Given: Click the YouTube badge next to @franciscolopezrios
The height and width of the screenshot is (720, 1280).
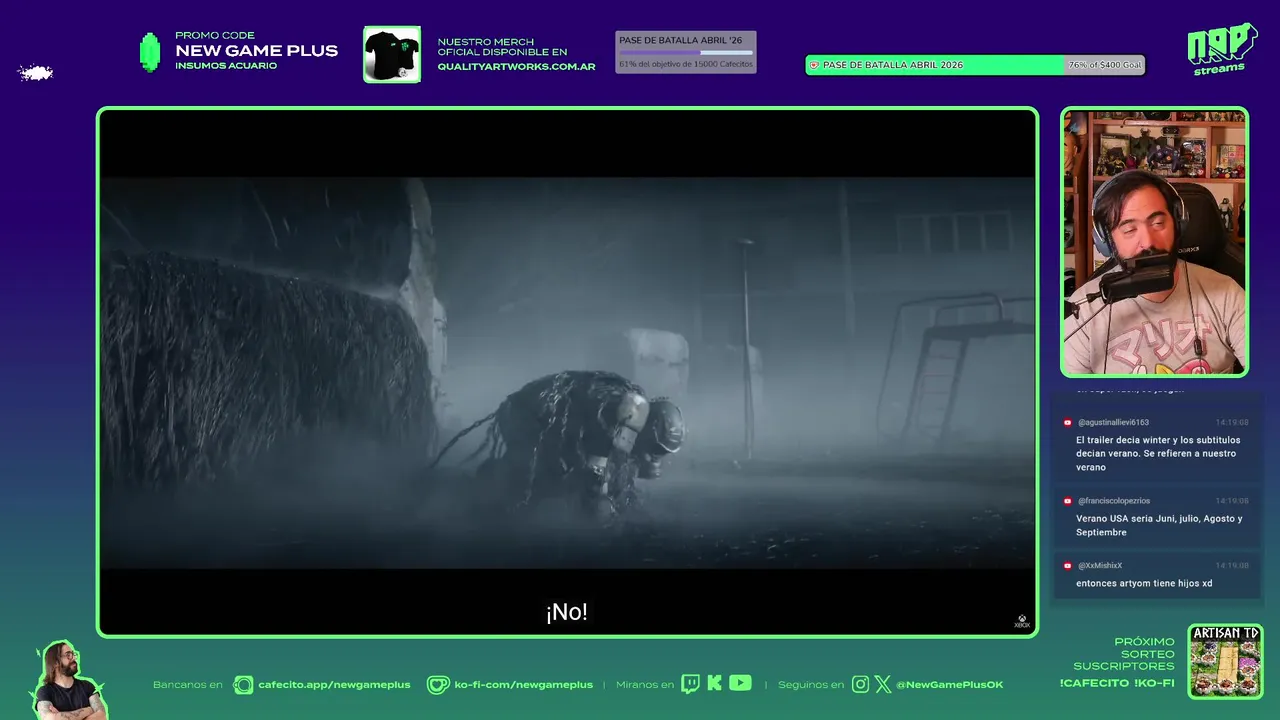Looking at the screenshot, I should coord(1068,501).
